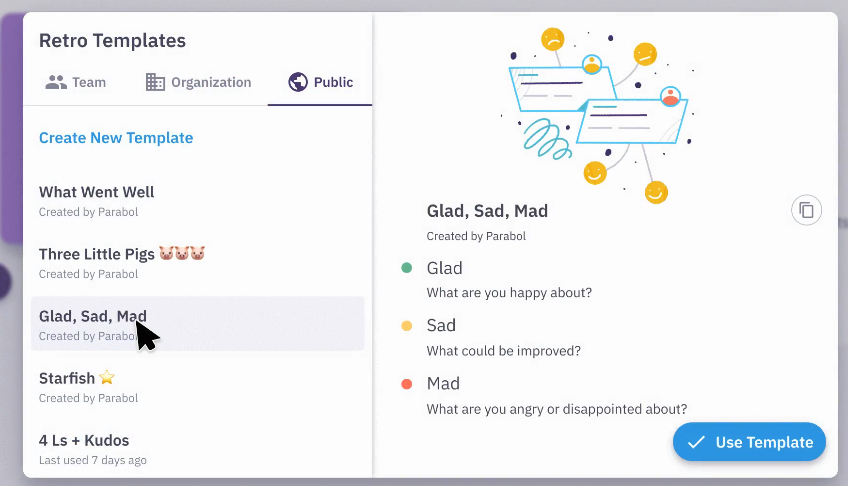
Task: Switch to the Team tab
Action: coord(76,82)
